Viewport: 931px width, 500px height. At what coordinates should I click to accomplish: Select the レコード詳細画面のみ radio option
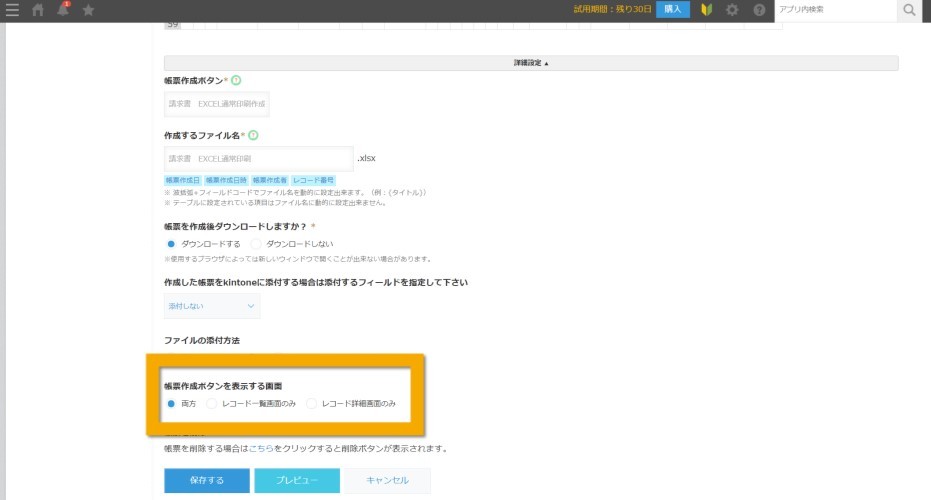pos(312,404)
